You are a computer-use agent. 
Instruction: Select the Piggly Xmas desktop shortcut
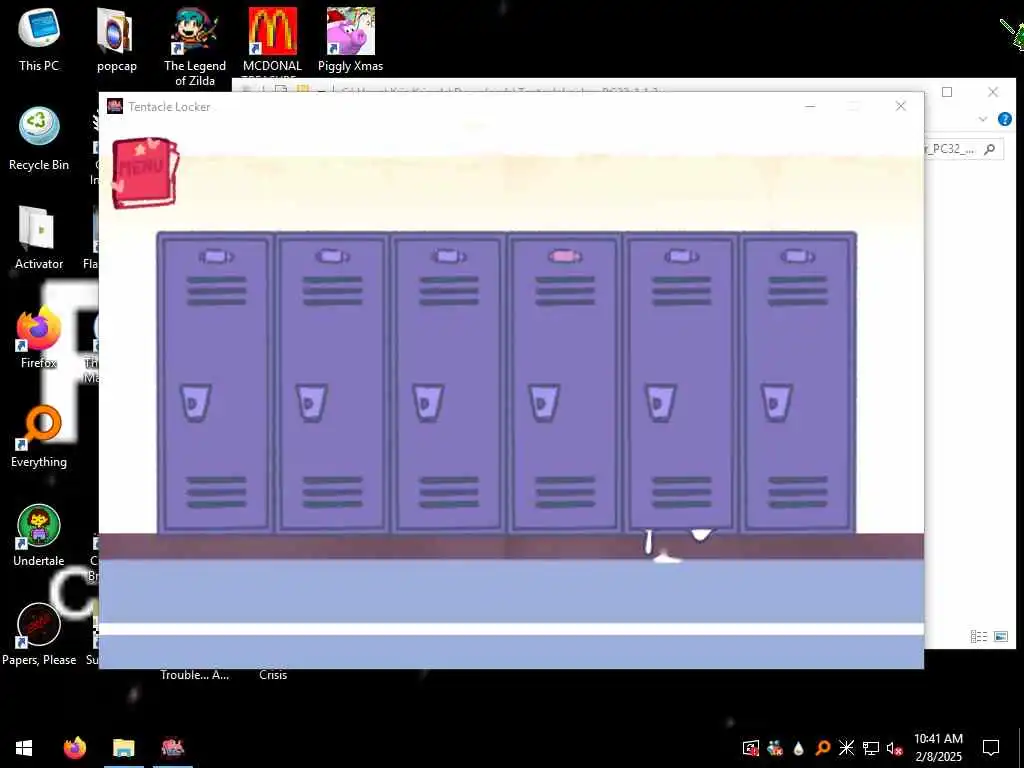[x=351, y=40]
